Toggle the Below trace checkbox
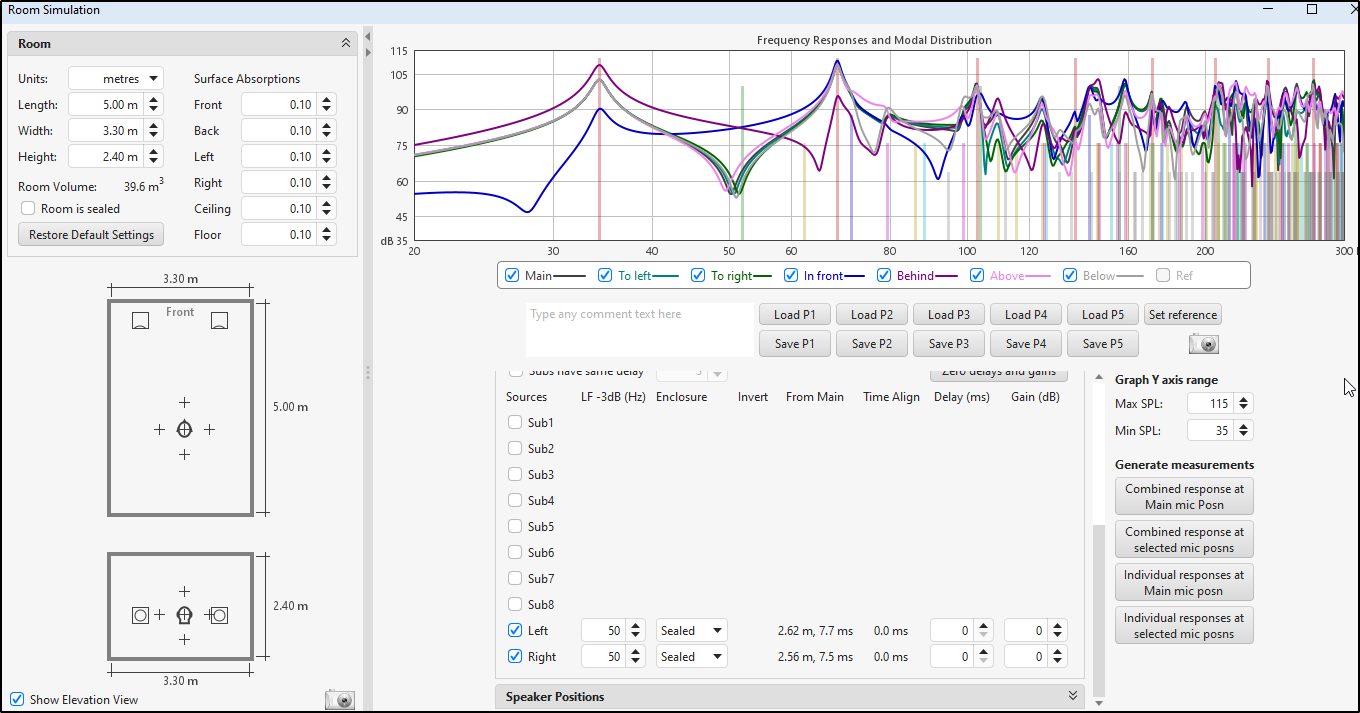 point(1070,275)
